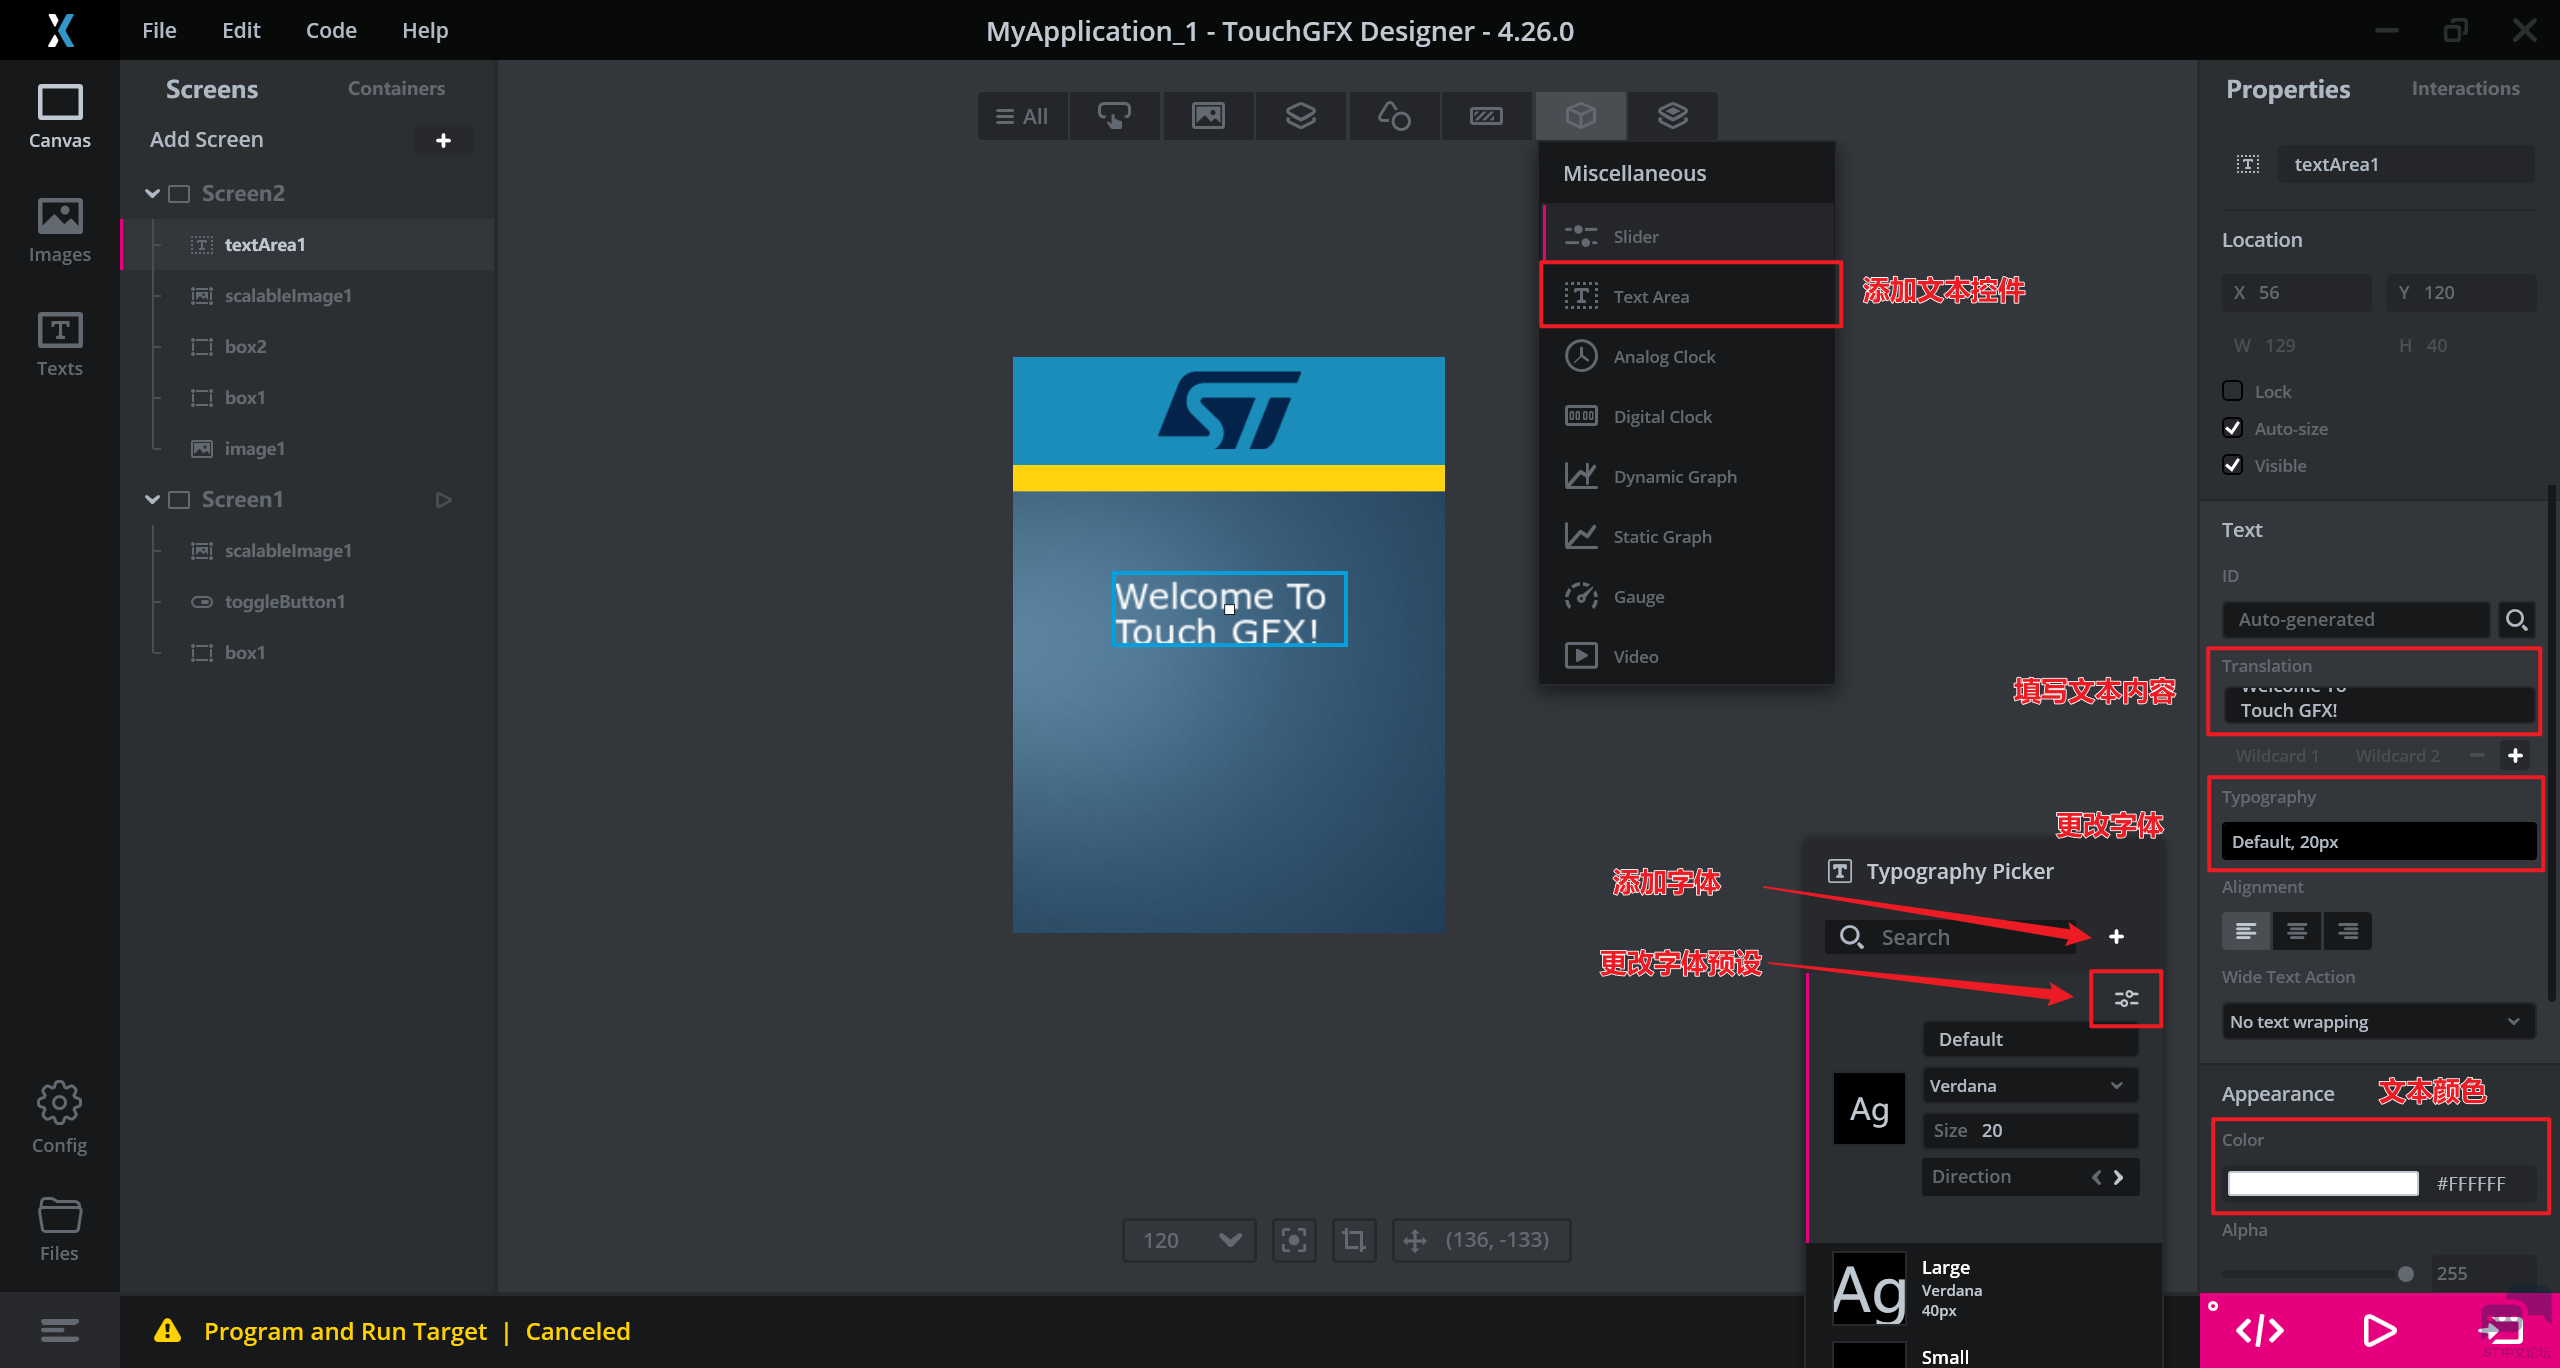Choose Slider from the Miscellaneous list
This screenshot has width=2560, height=1368.
(x=1690, y=236)
